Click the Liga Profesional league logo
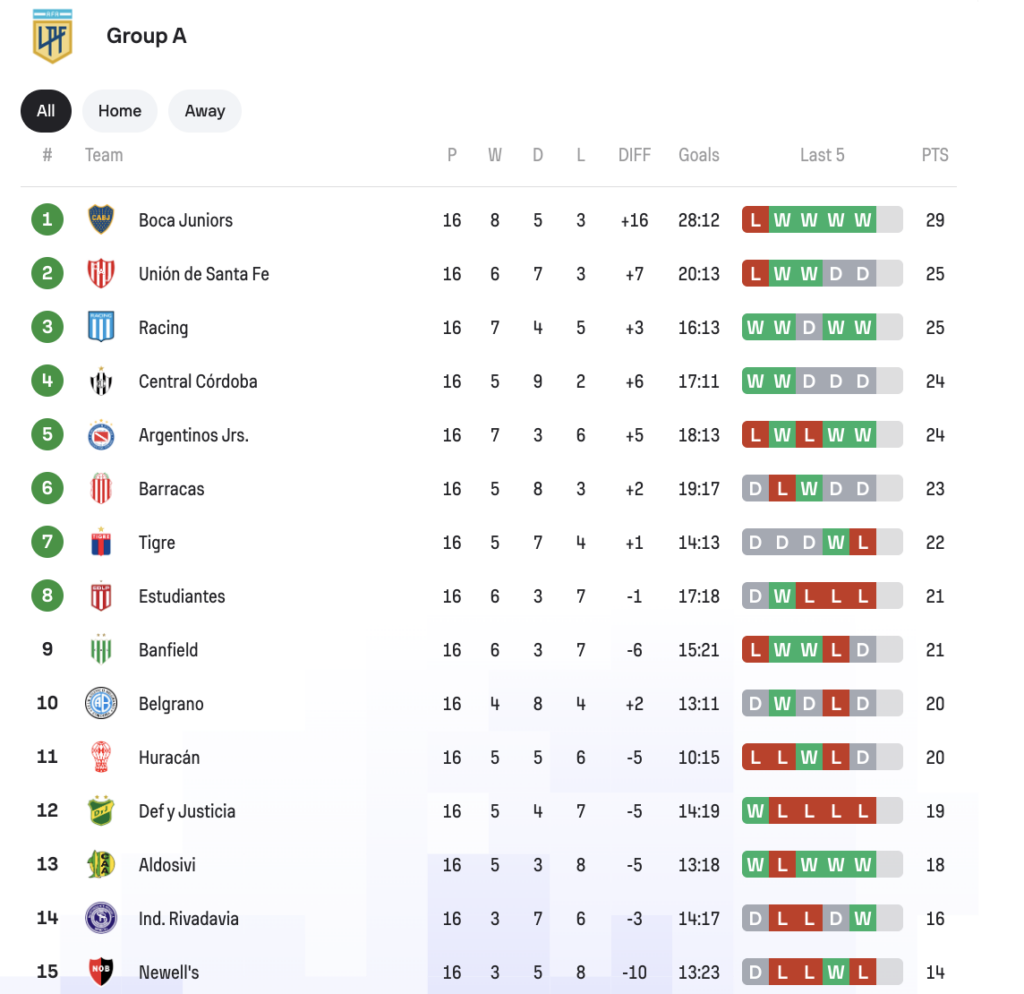The width and height of the screenshot is (1024, 994). [53, 36]
